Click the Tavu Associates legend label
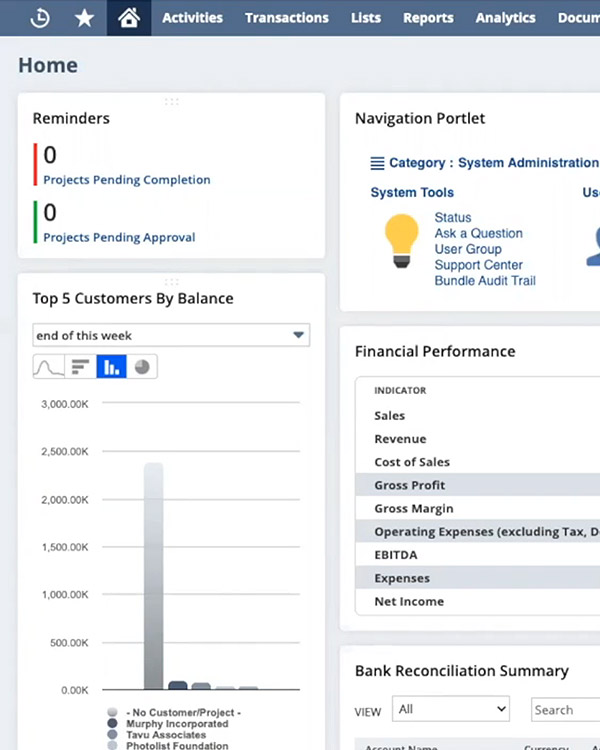The width and height of the screenshot is (600, 750). (166, 735)
